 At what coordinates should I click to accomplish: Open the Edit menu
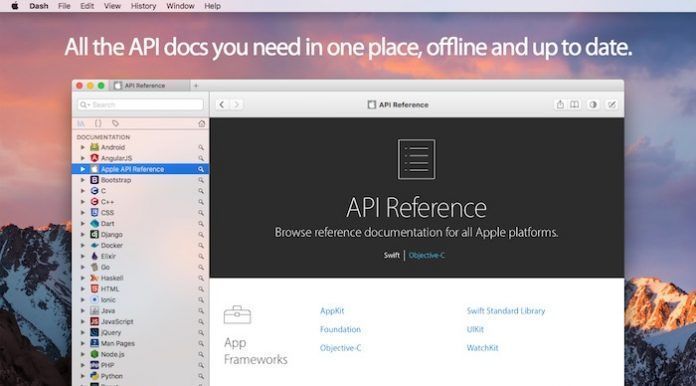[87, 6]
